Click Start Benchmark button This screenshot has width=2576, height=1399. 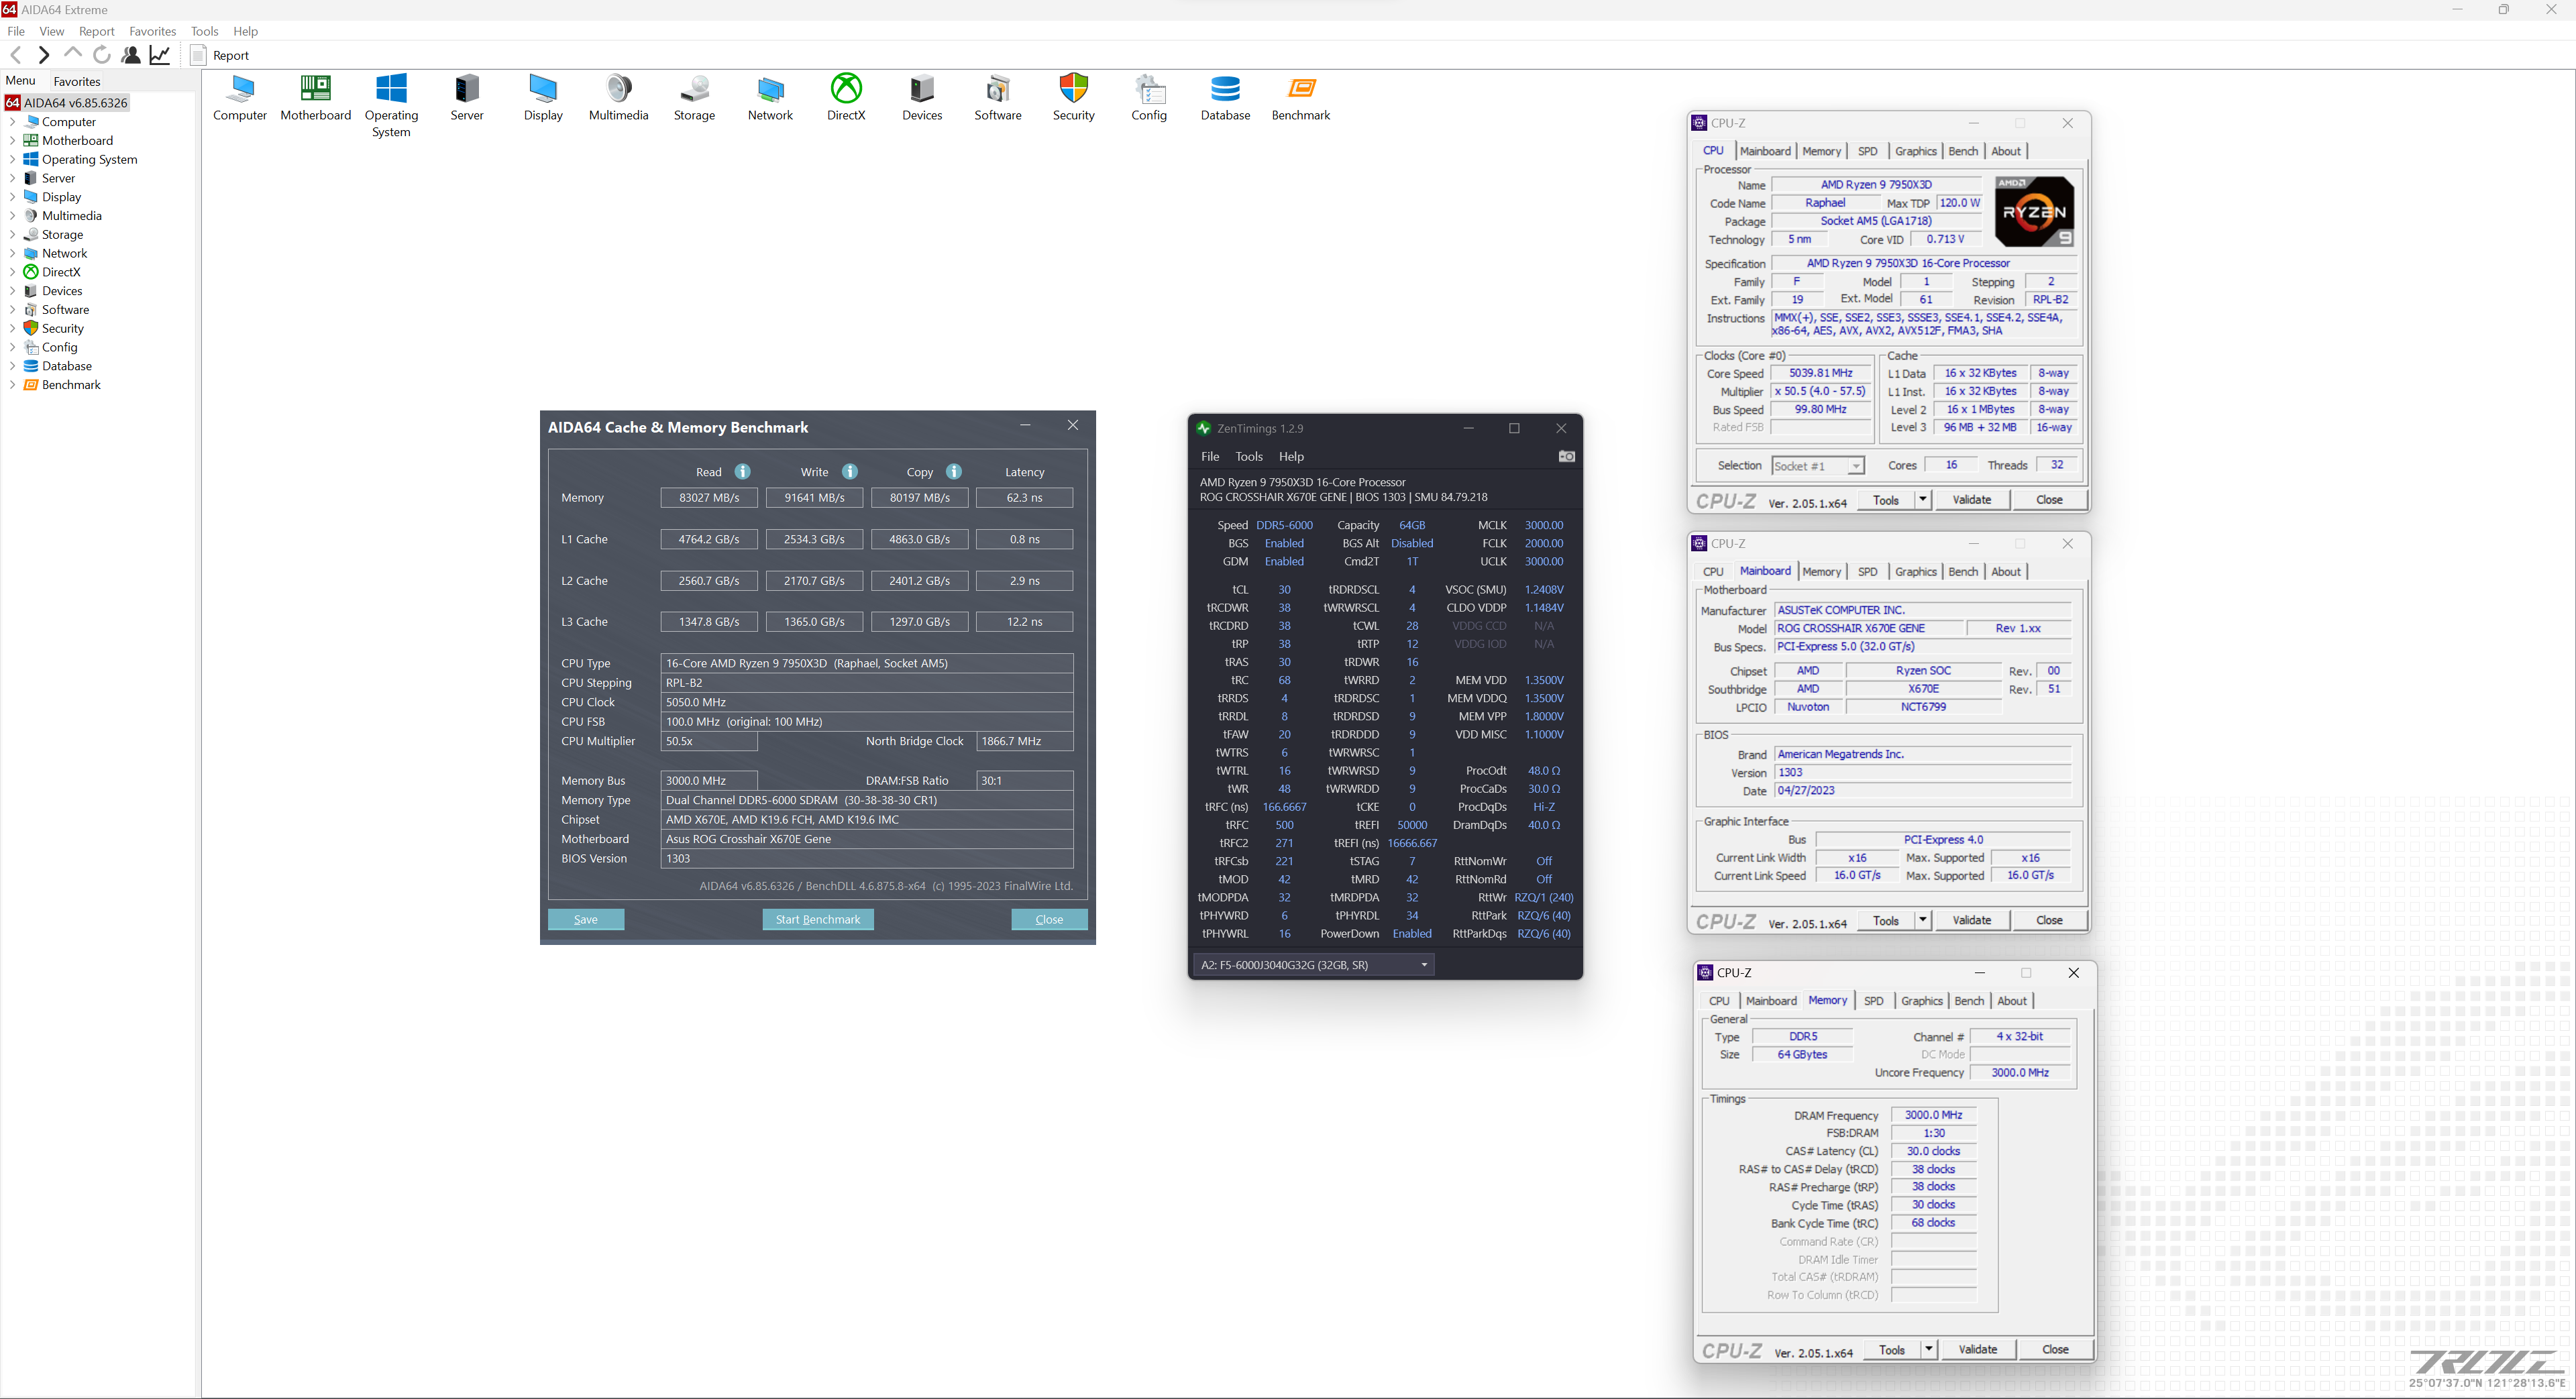pos(818,920)
